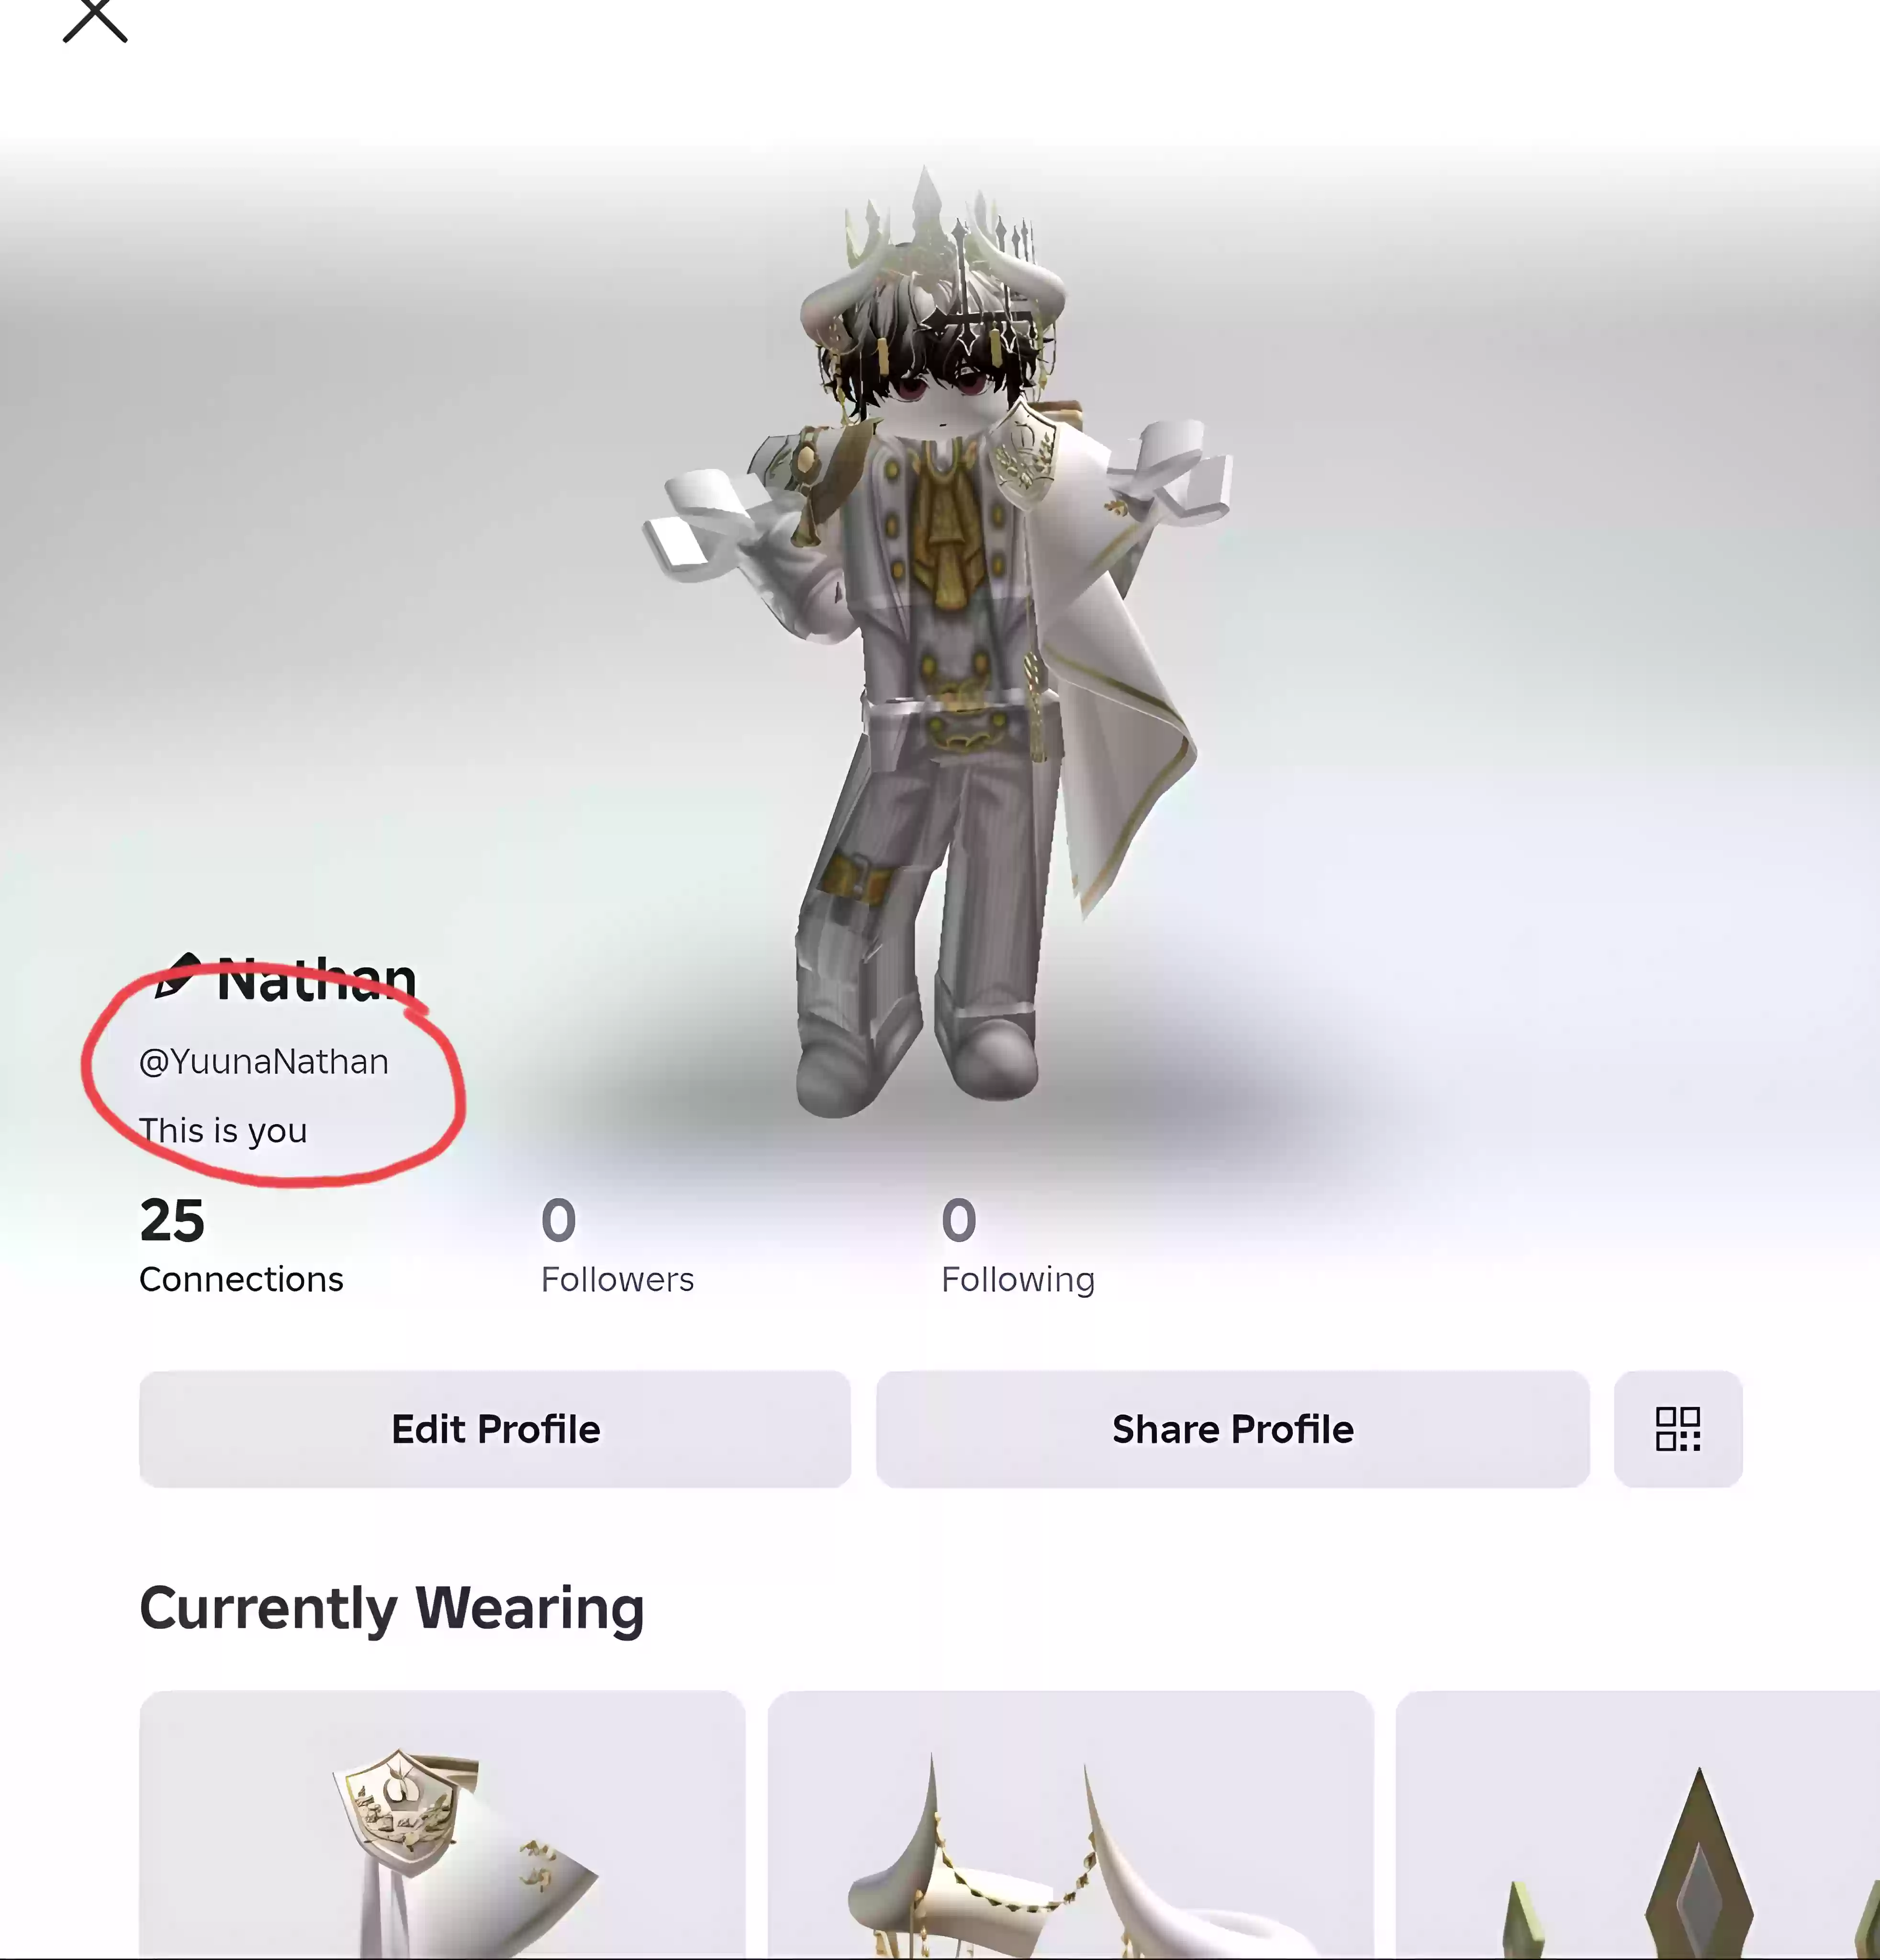
Task: Click the Currently Wearing heading
Action: pyautogui.click(x=391, y=1609)
